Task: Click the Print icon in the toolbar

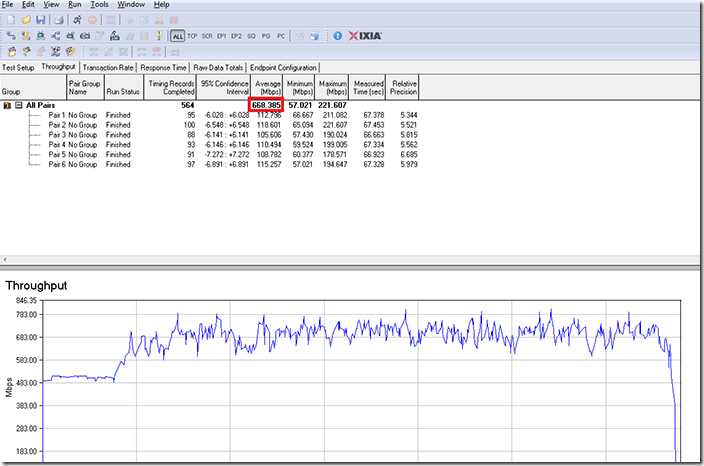Action: [59, 20]
